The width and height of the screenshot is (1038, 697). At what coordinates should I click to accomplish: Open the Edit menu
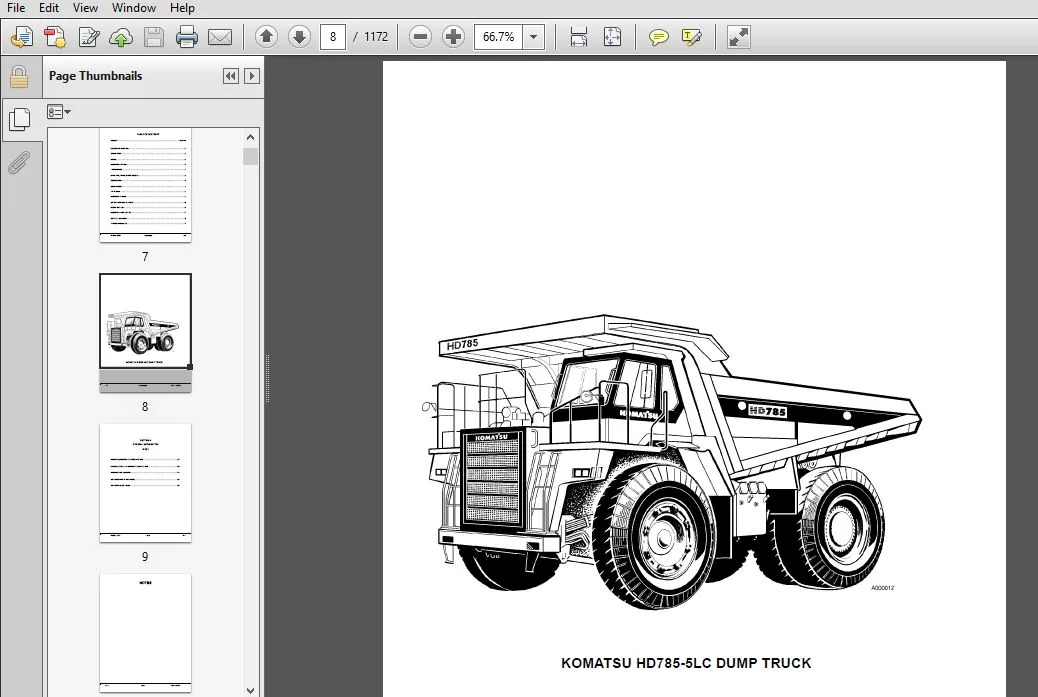(49, 8)
